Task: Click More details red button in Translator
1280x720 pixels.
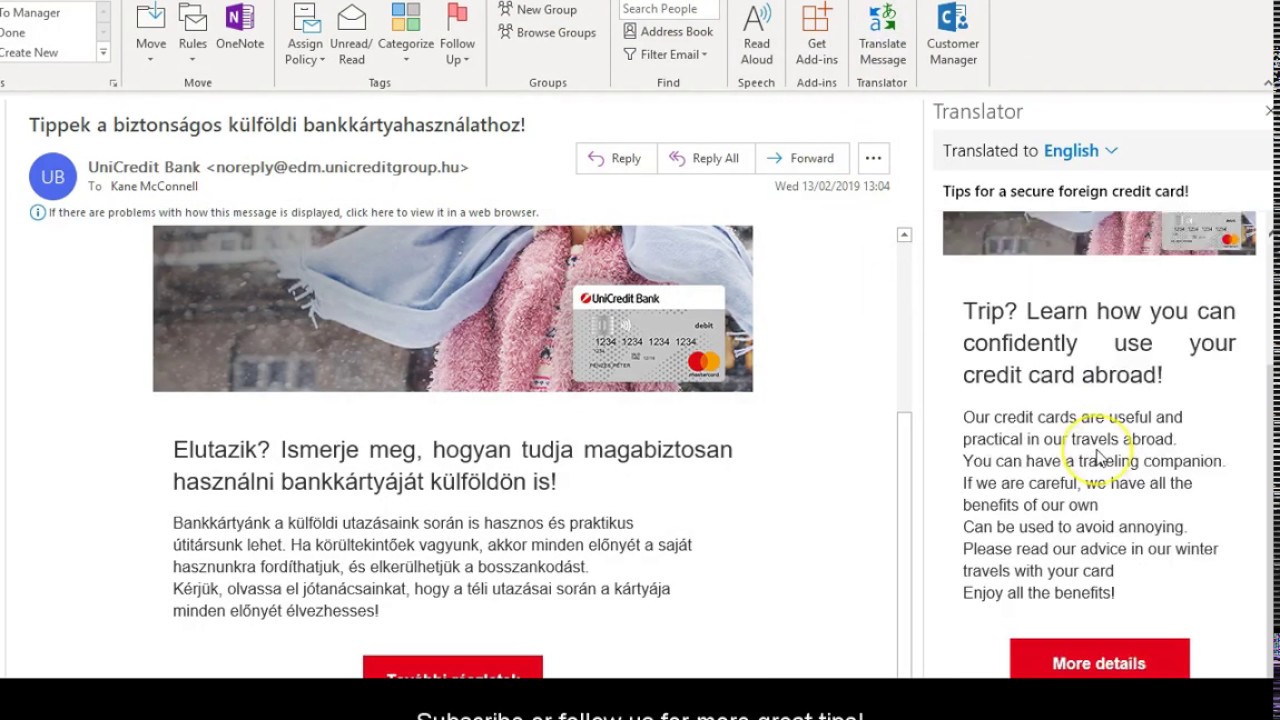Action: pyautogui.click(x=1099, y=660)
